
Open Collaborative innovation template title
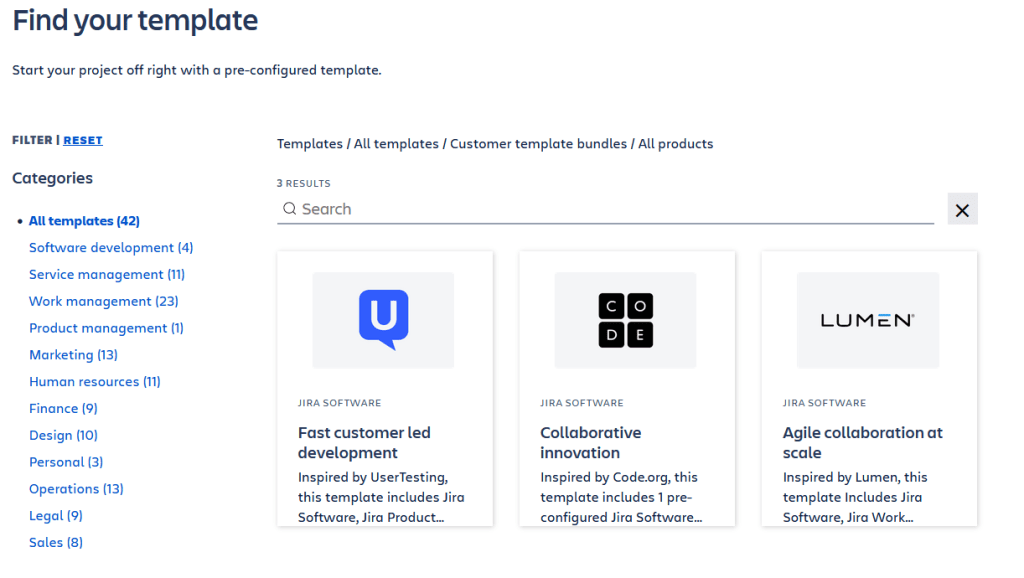tap(590, 442)
